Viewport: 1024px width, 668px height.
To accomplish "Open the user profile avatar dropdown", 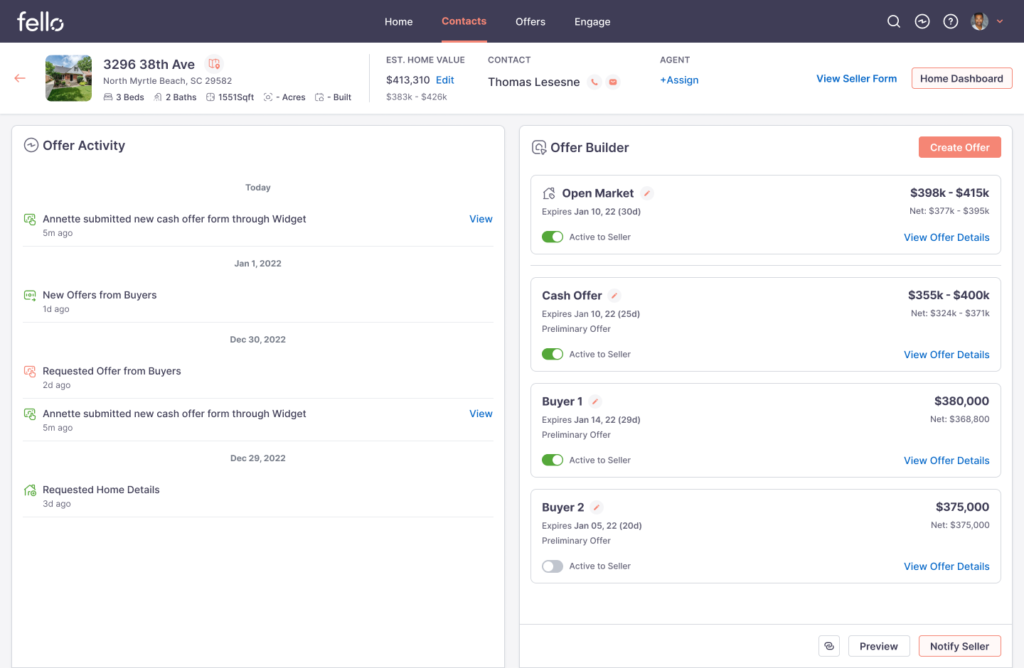I will 986,22.
